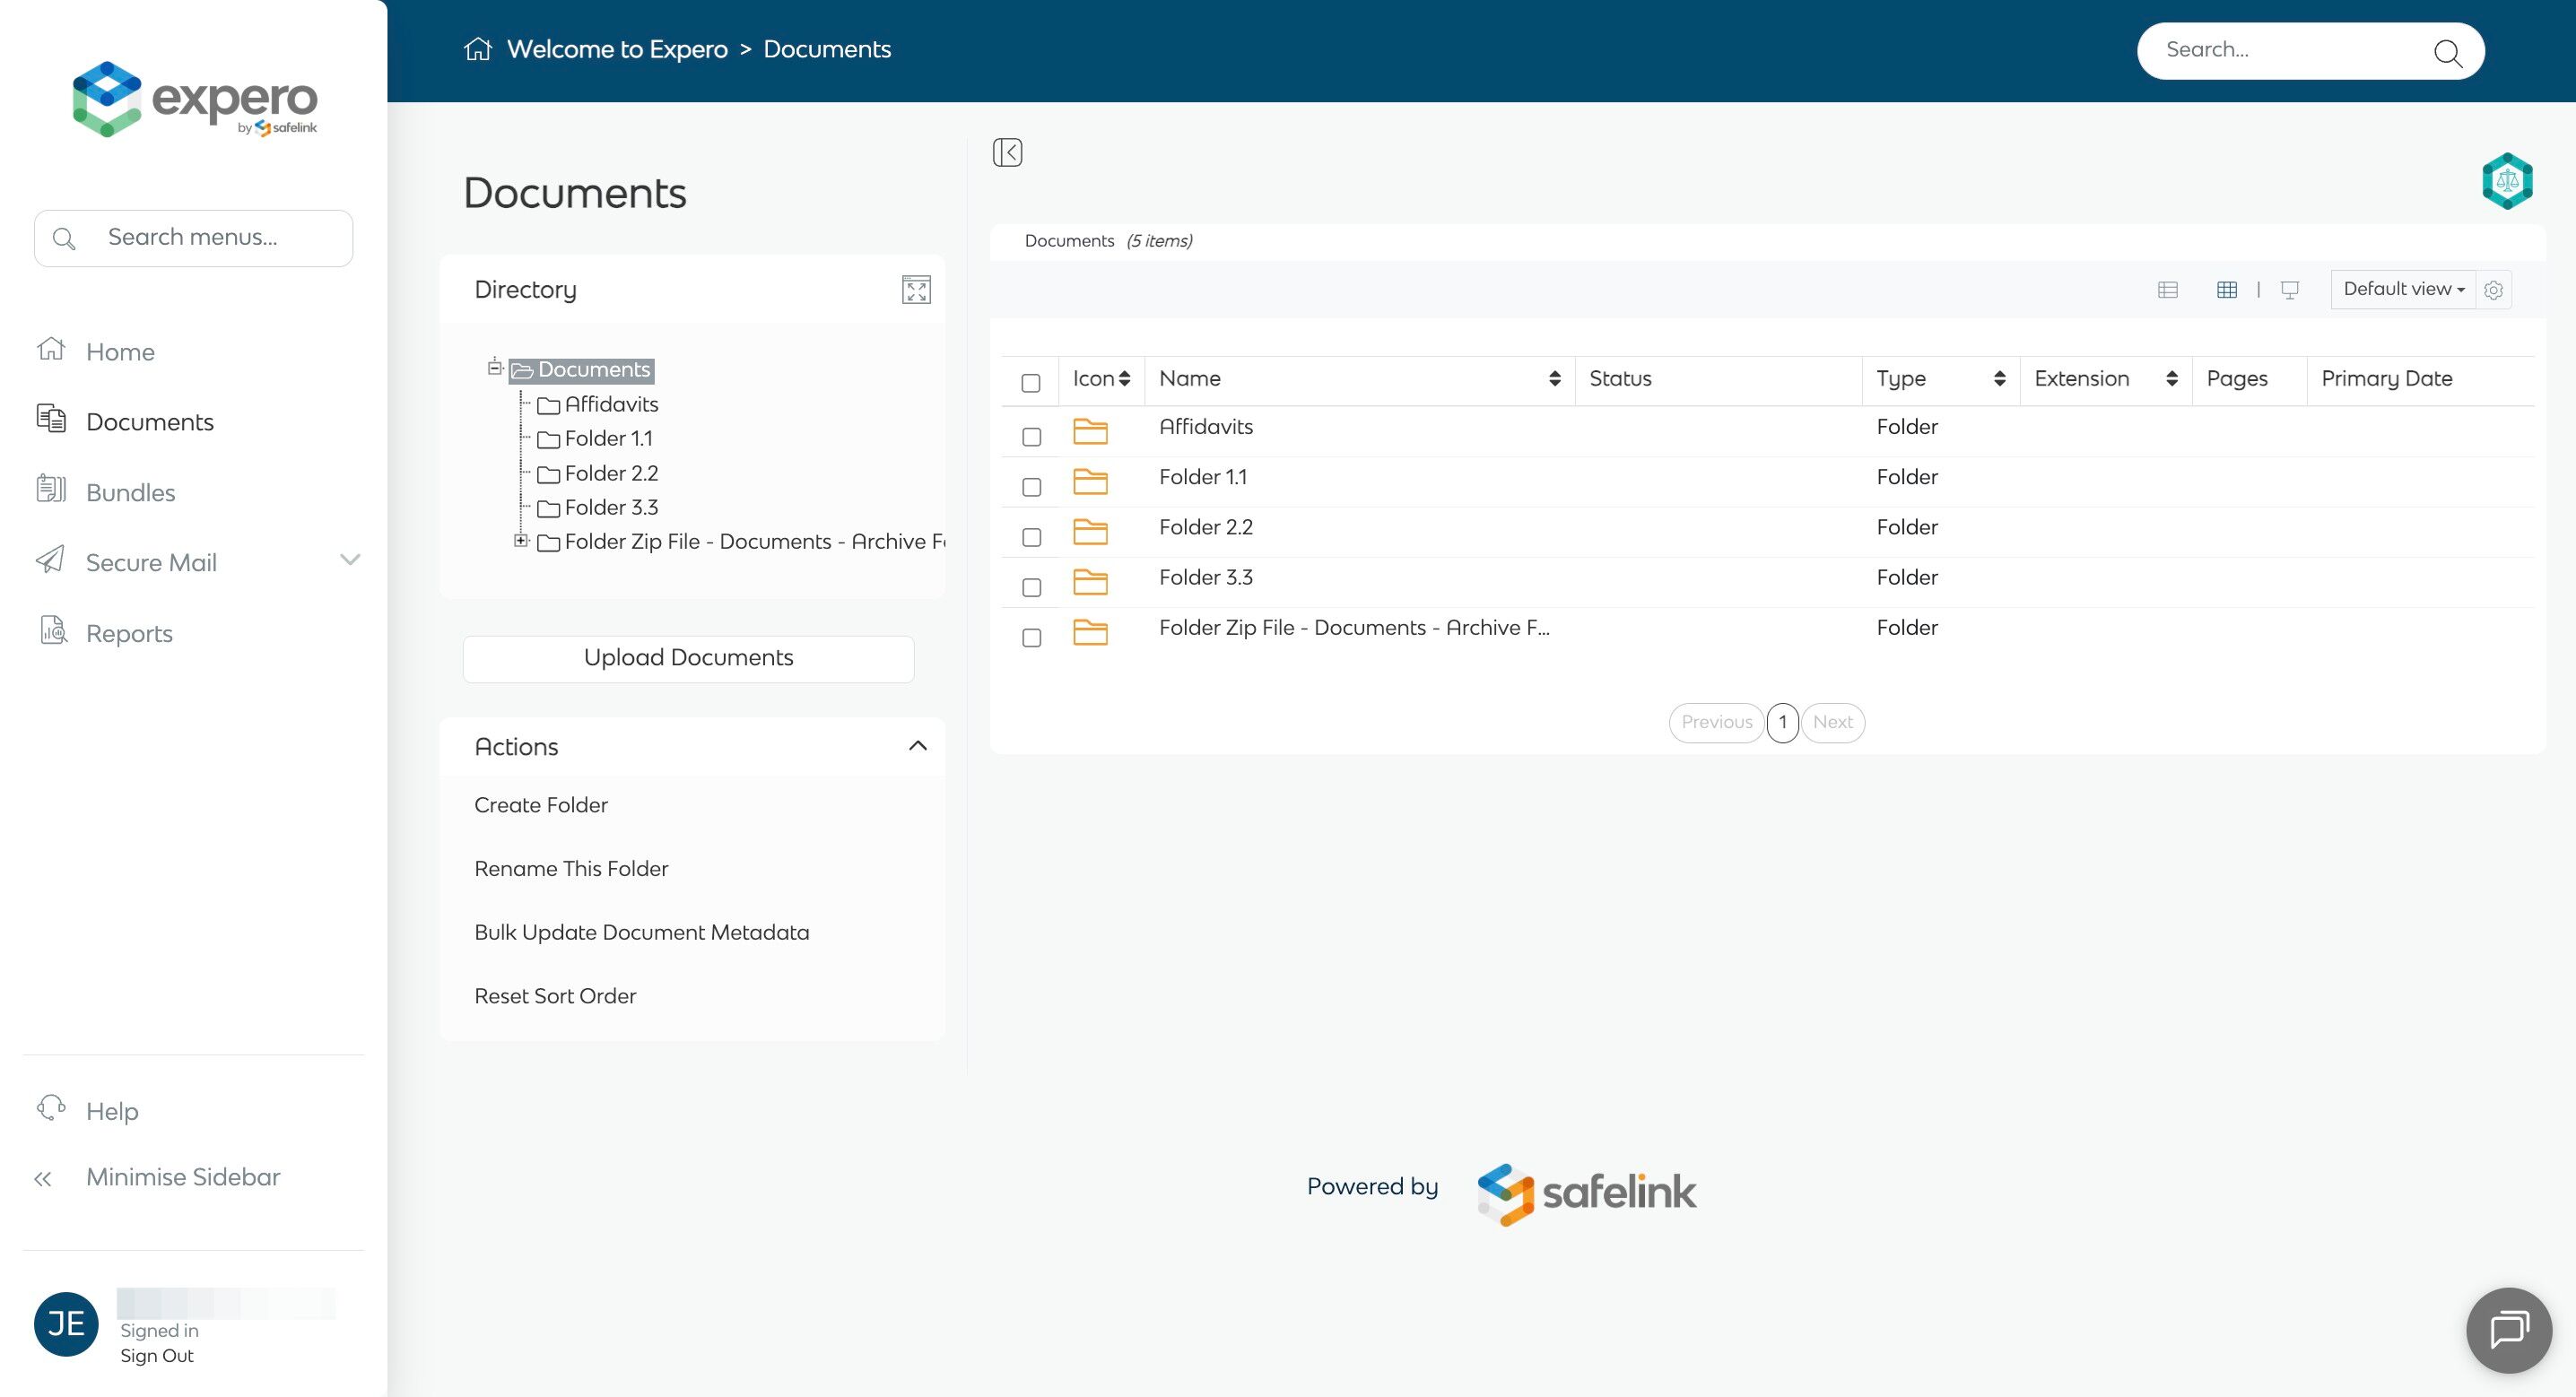The width and height of the screenshot is (2576, 1397).
Task: Expand the Directory panel to fullscreen
Action: click(x=916, y=290)
